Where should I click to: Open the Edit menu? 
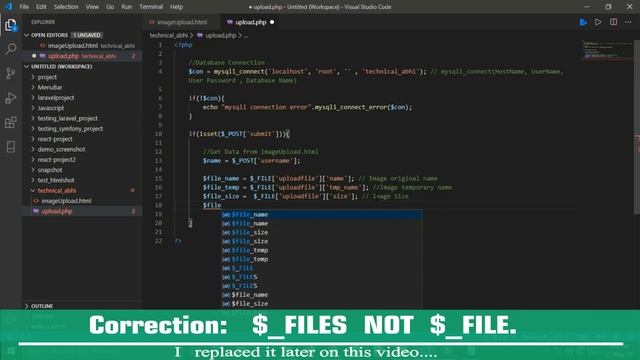pyautogui.click(x=41, y=7)
